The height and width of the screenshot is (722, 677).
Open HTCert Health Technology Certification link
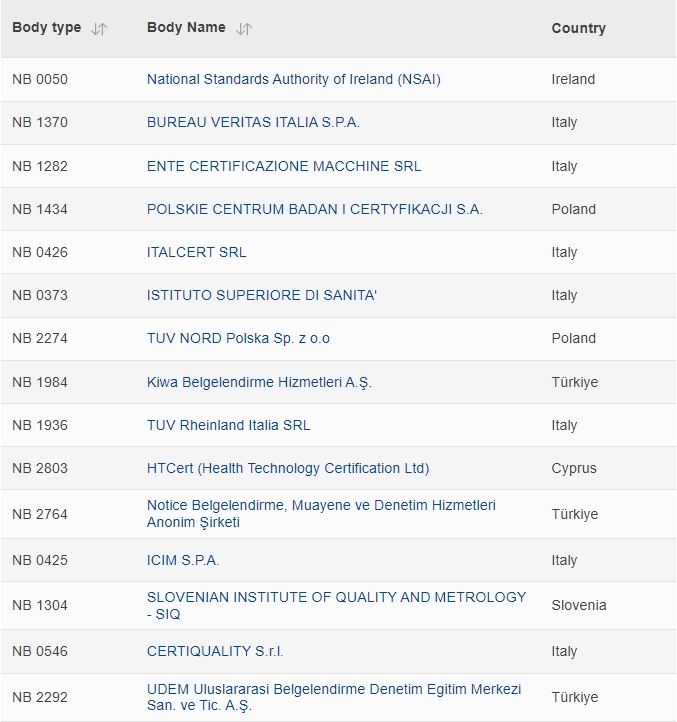(x=288, y=468)
